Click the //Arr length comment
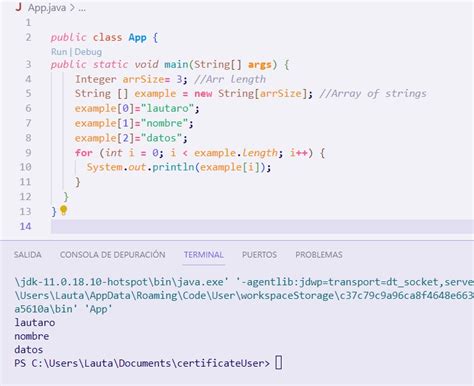The width and height of the screenshot is (474, 386). tap(230, 79)
